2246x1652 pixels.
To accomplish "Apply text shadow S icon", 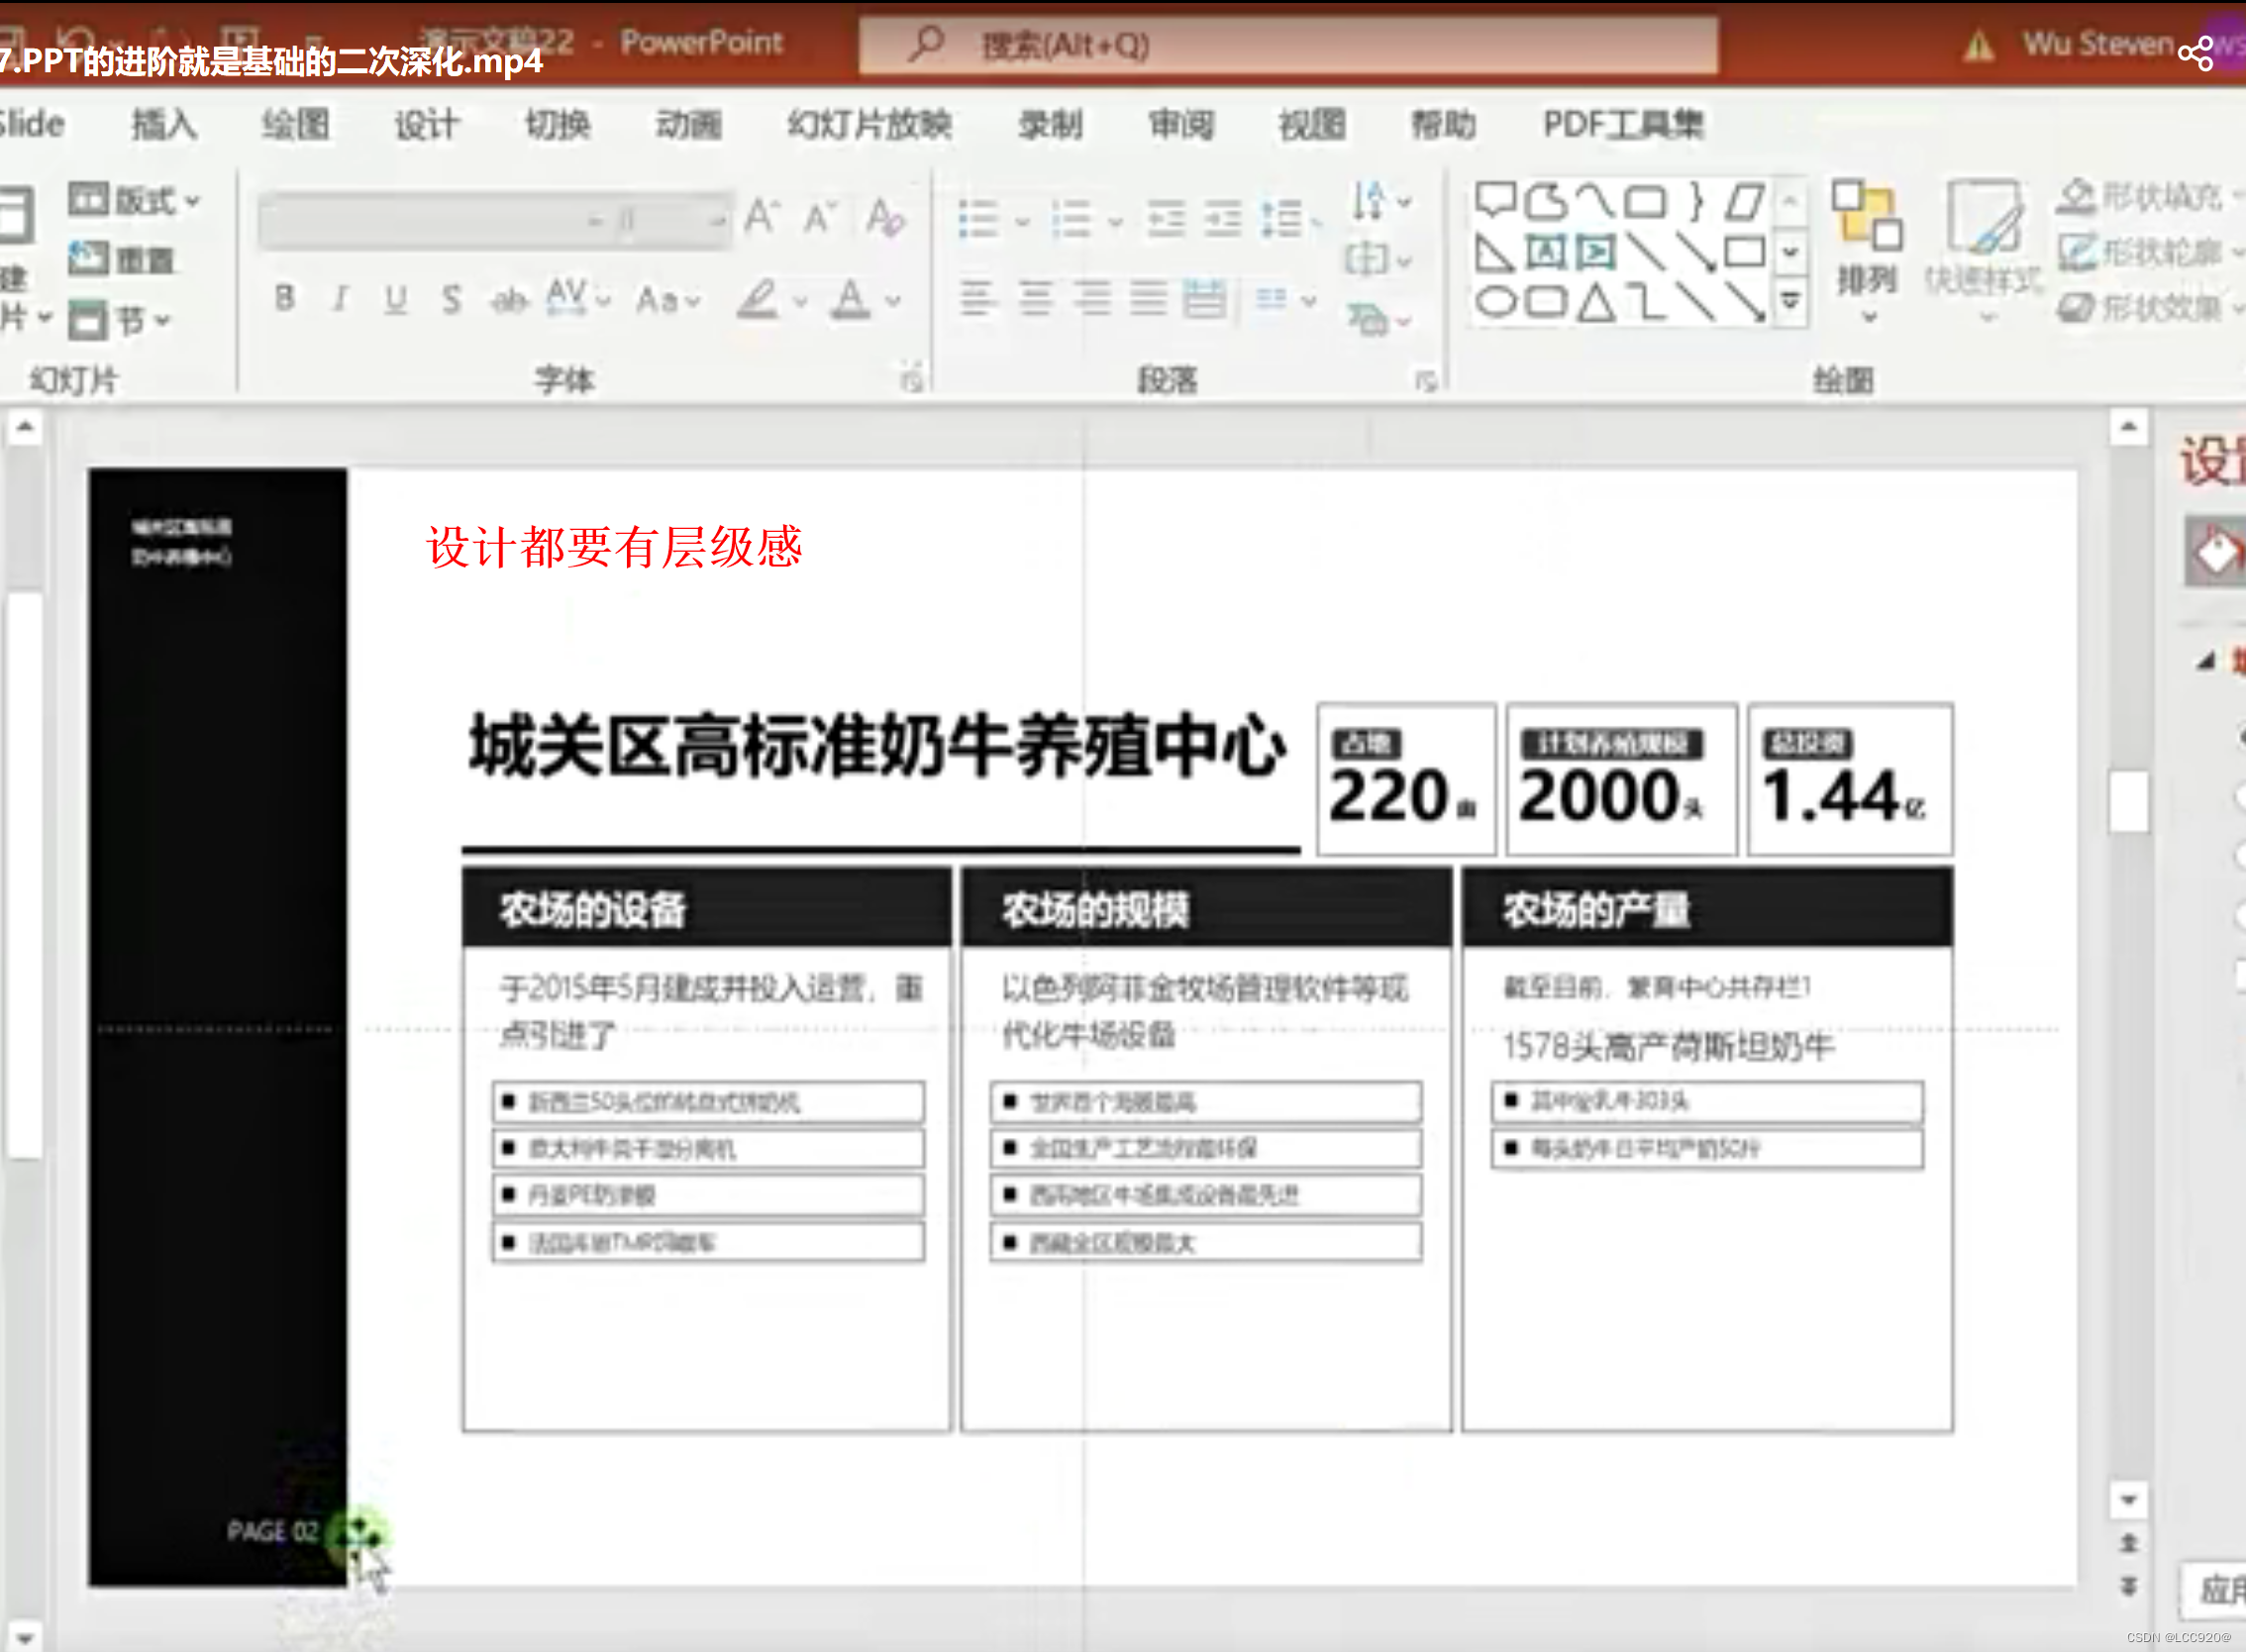I will (x=452, y=298).
